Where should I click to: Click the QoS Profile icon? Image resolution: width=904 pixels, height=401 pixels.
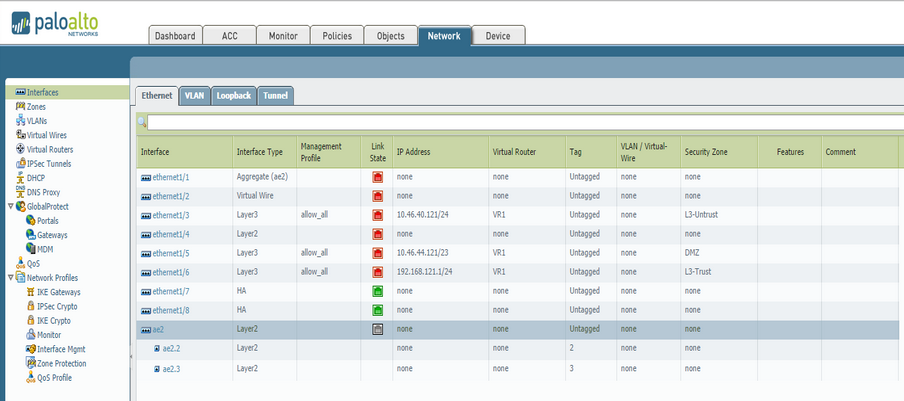31,377
